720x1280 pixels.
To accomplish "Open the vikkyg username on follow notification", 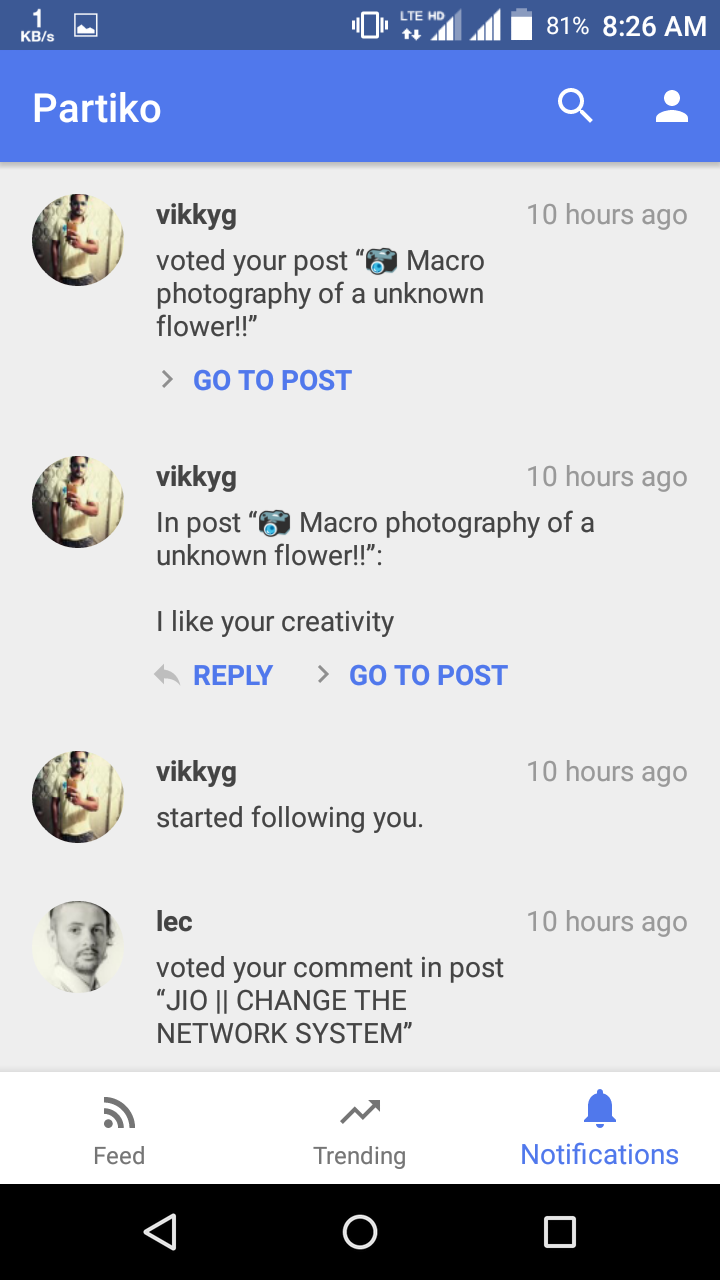I will pos(196,772).
